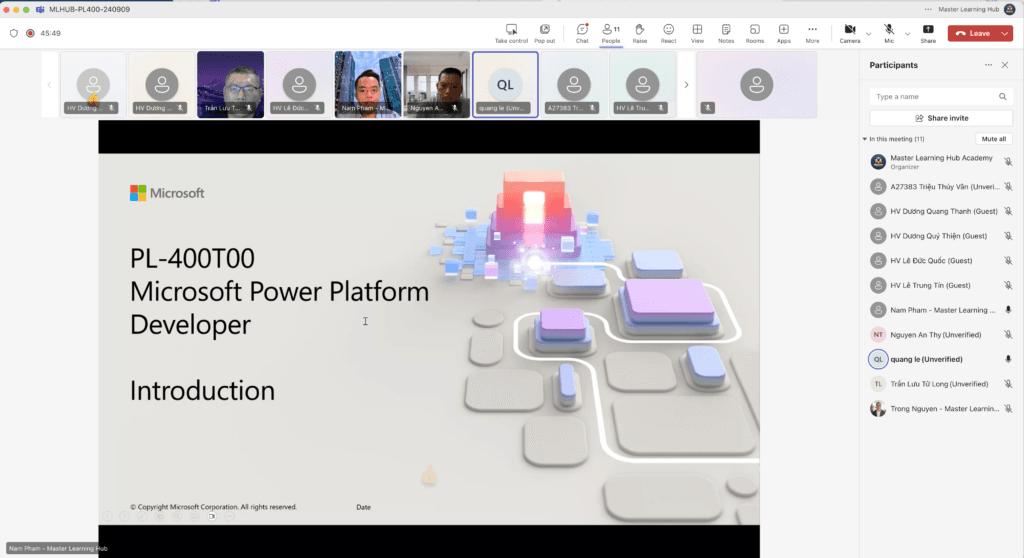
Task: Select the A27383 participant tile
Action: click(x=574, y=84)
